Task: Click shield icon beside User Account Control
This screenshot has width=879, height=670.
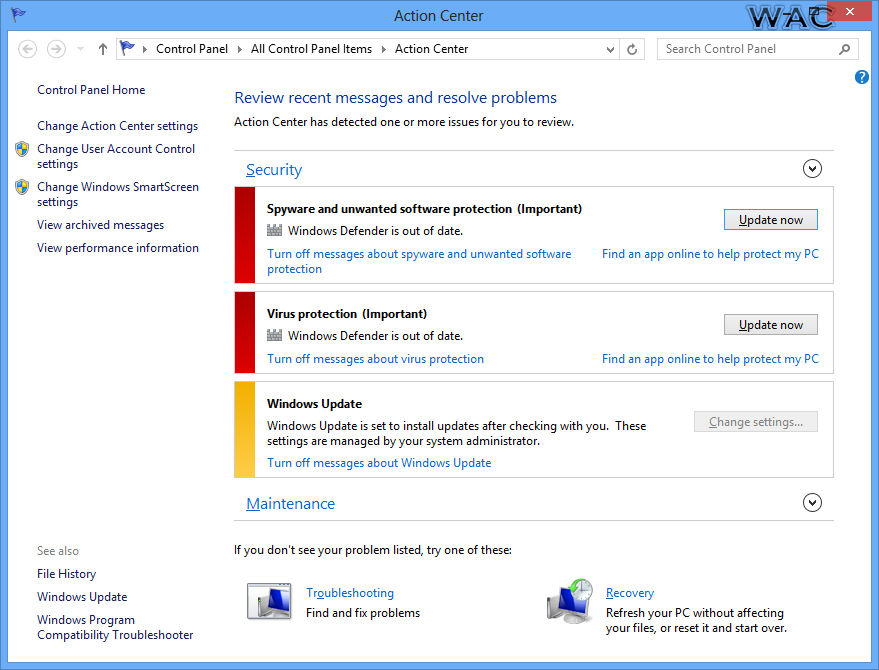Action: [x=22, y=149]
